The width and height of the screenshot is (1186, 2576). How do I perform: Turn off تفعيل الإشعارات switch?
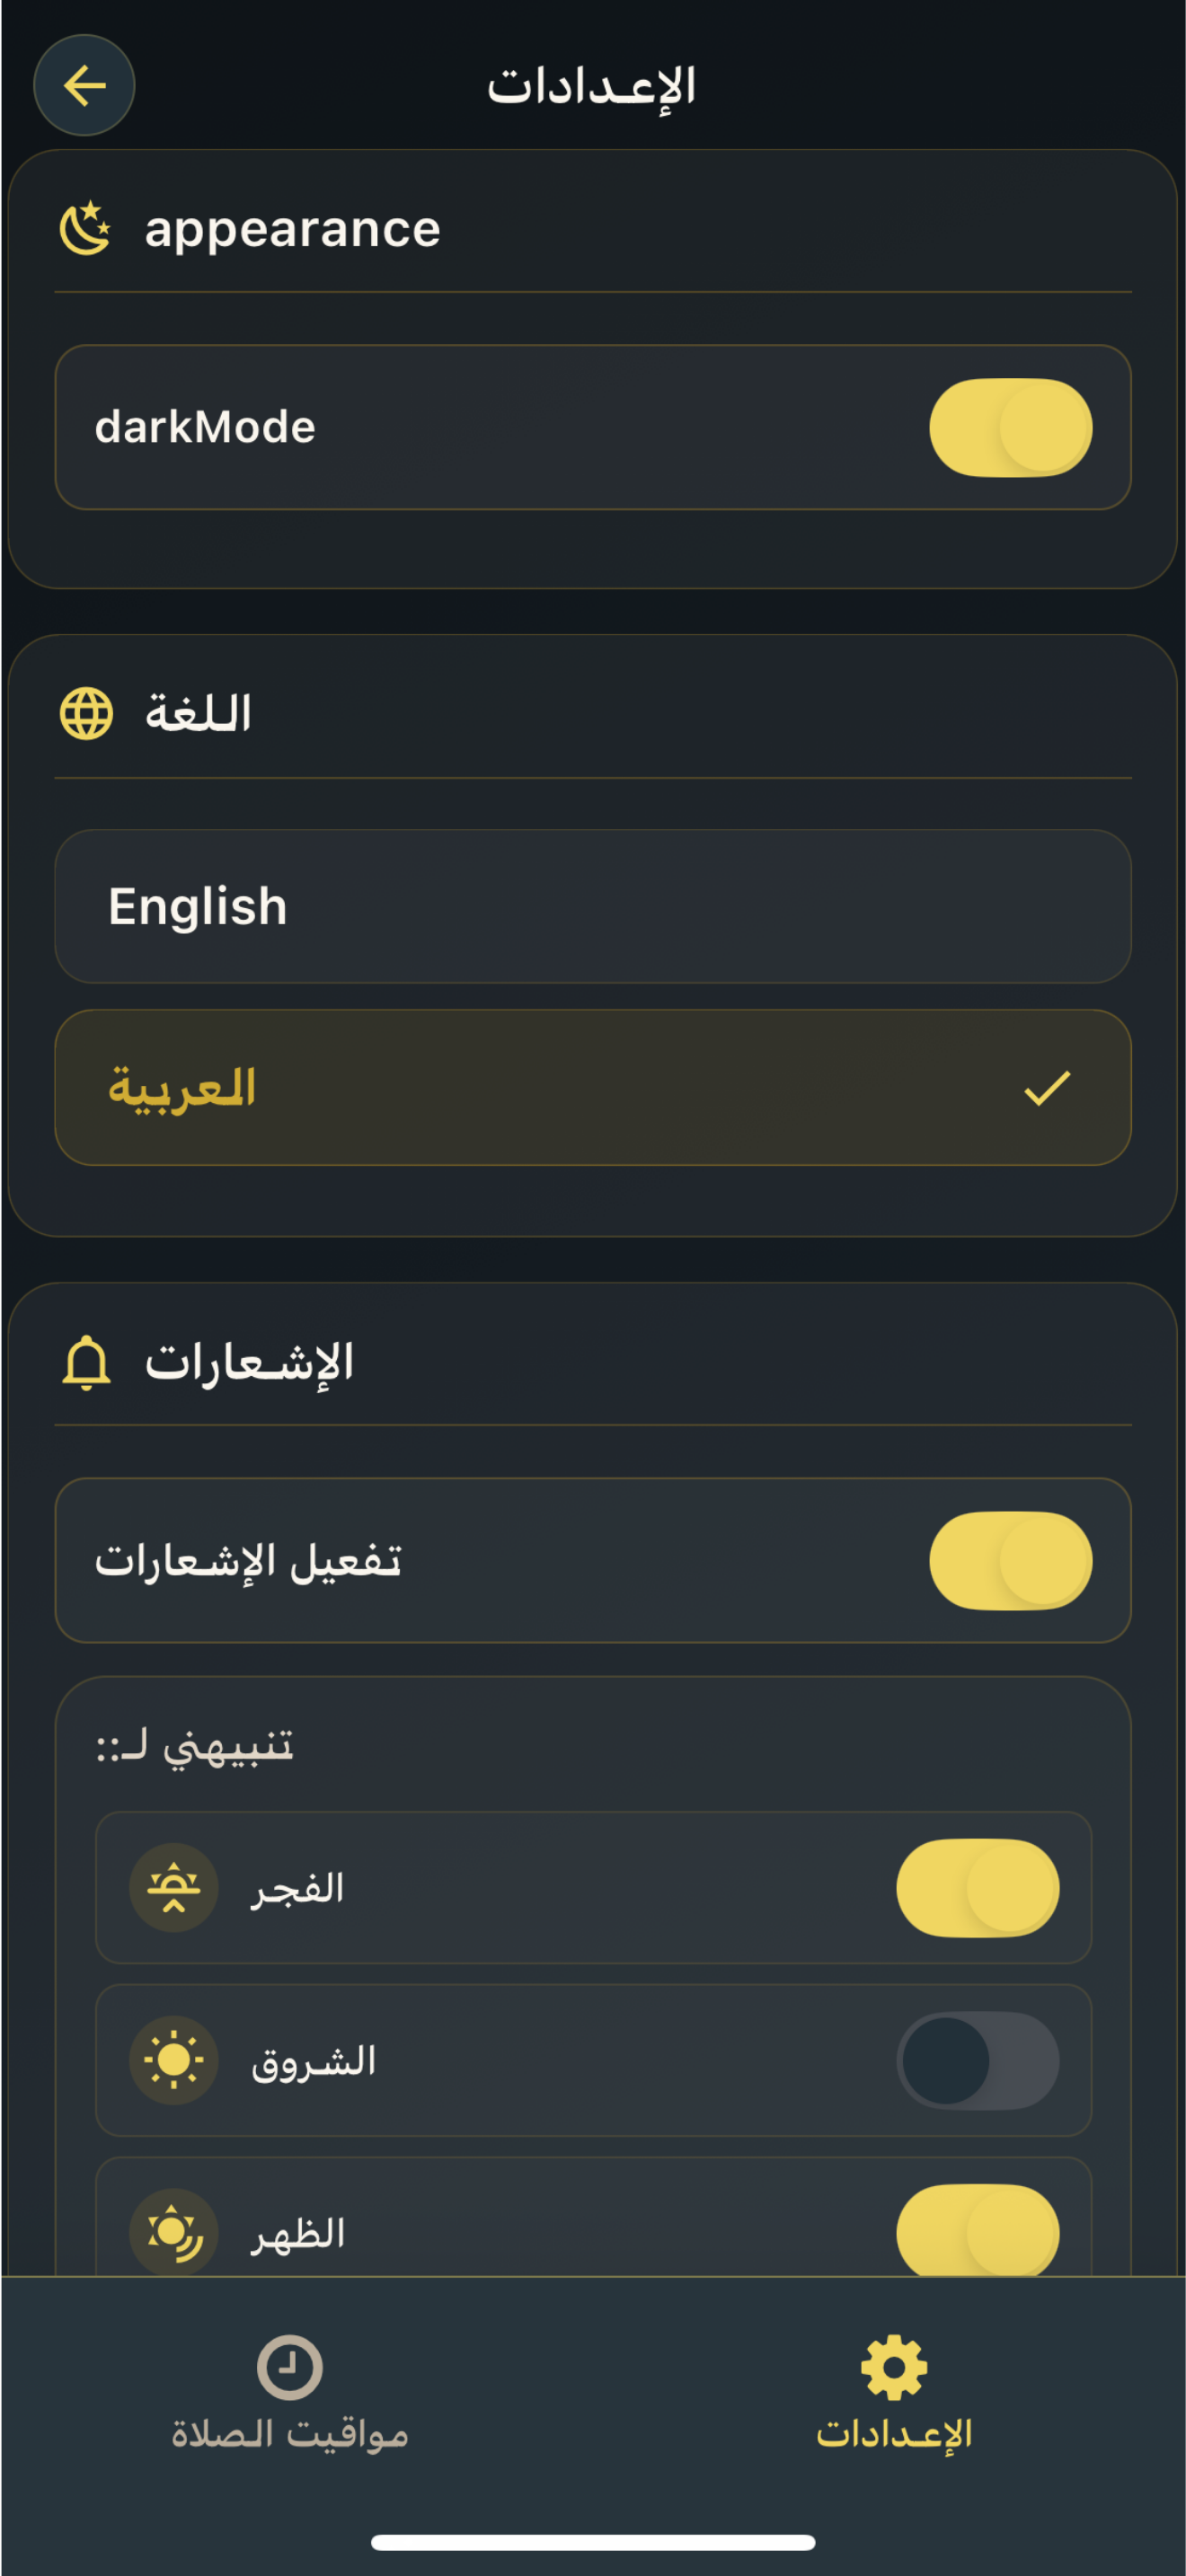pos(1010,1560)
